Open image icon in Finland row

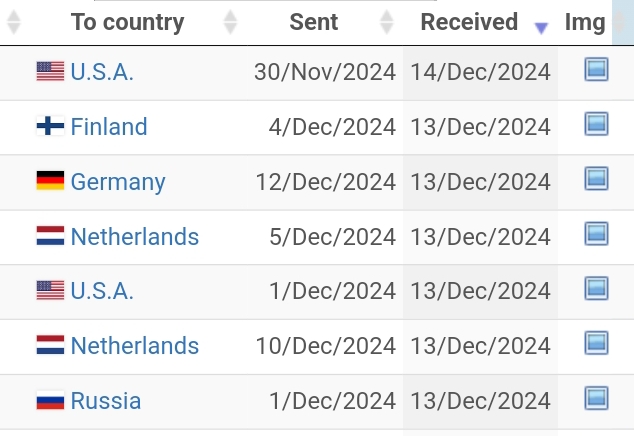596,124
